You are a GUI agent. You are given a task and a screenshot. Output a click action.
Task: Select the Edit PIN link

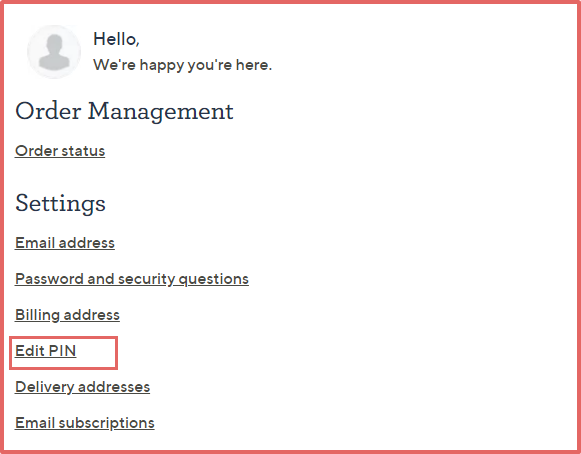[x=46, y=351]
